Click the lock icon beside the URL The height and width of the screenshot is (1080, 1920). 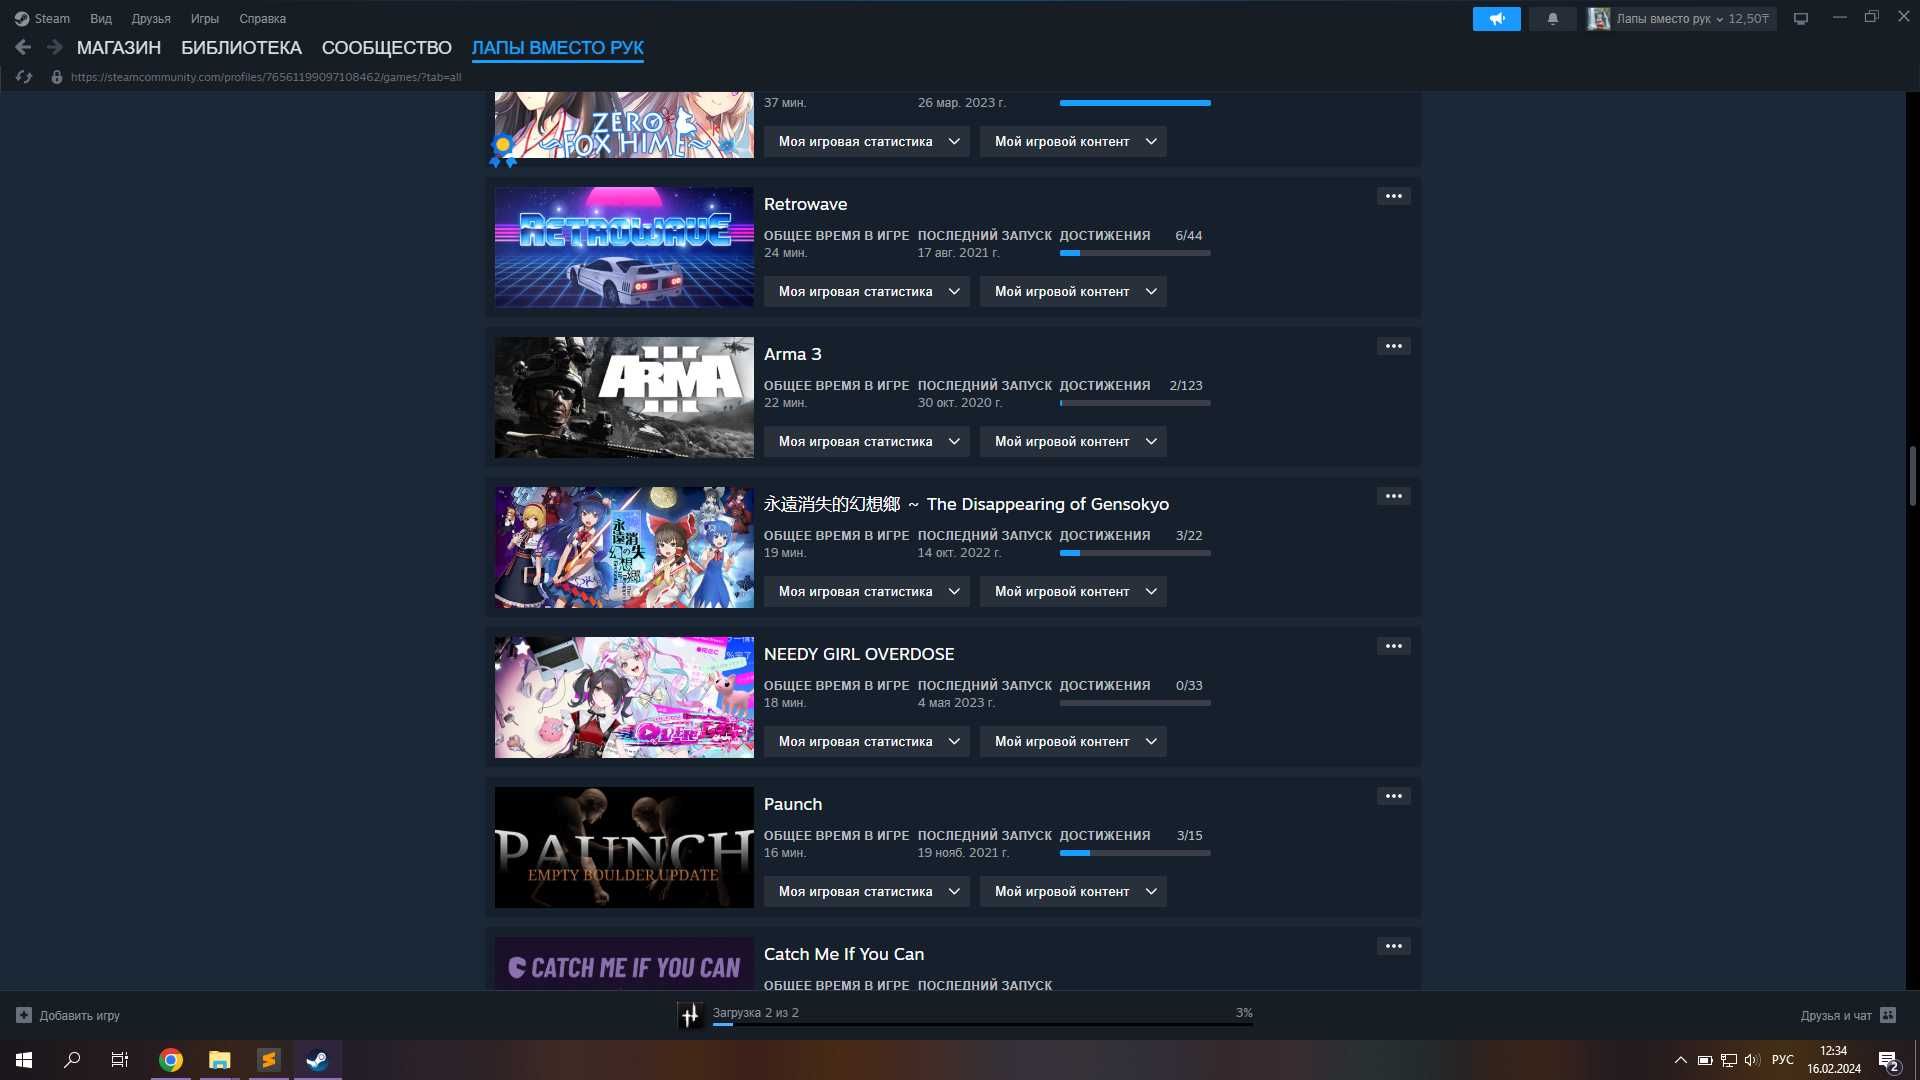(57, 77)
